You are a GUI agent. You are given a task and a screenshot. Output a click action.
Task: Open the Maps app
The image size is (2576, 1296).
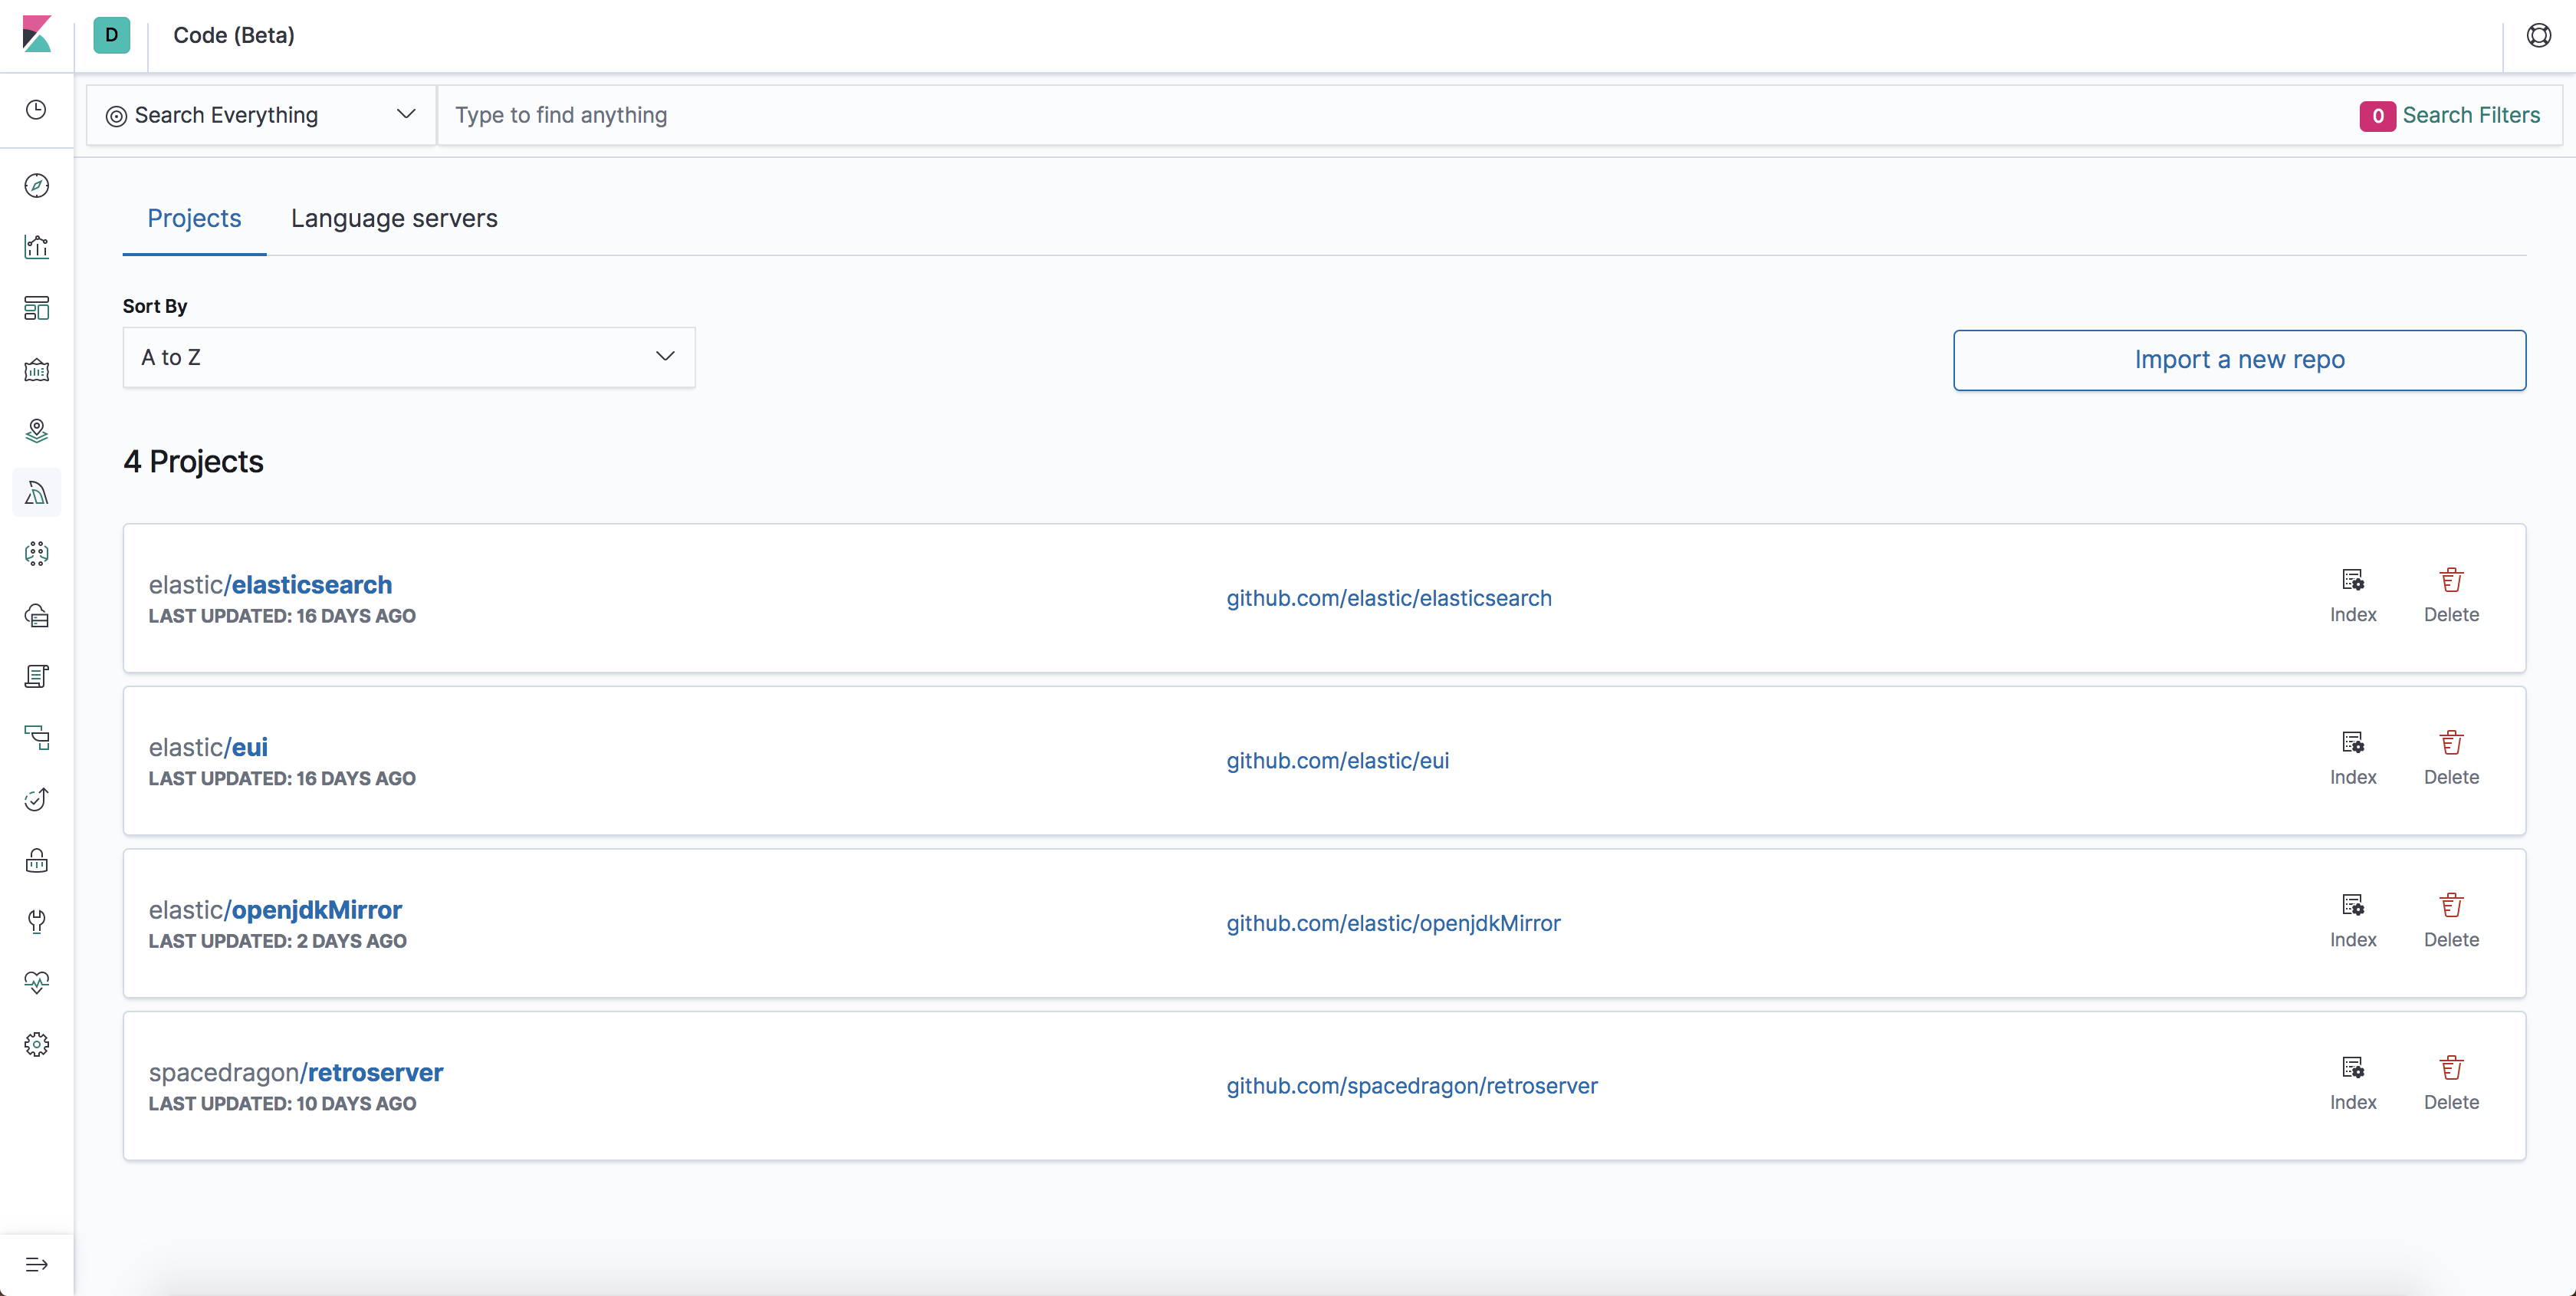pyautogui.click(x=36, y=430)
